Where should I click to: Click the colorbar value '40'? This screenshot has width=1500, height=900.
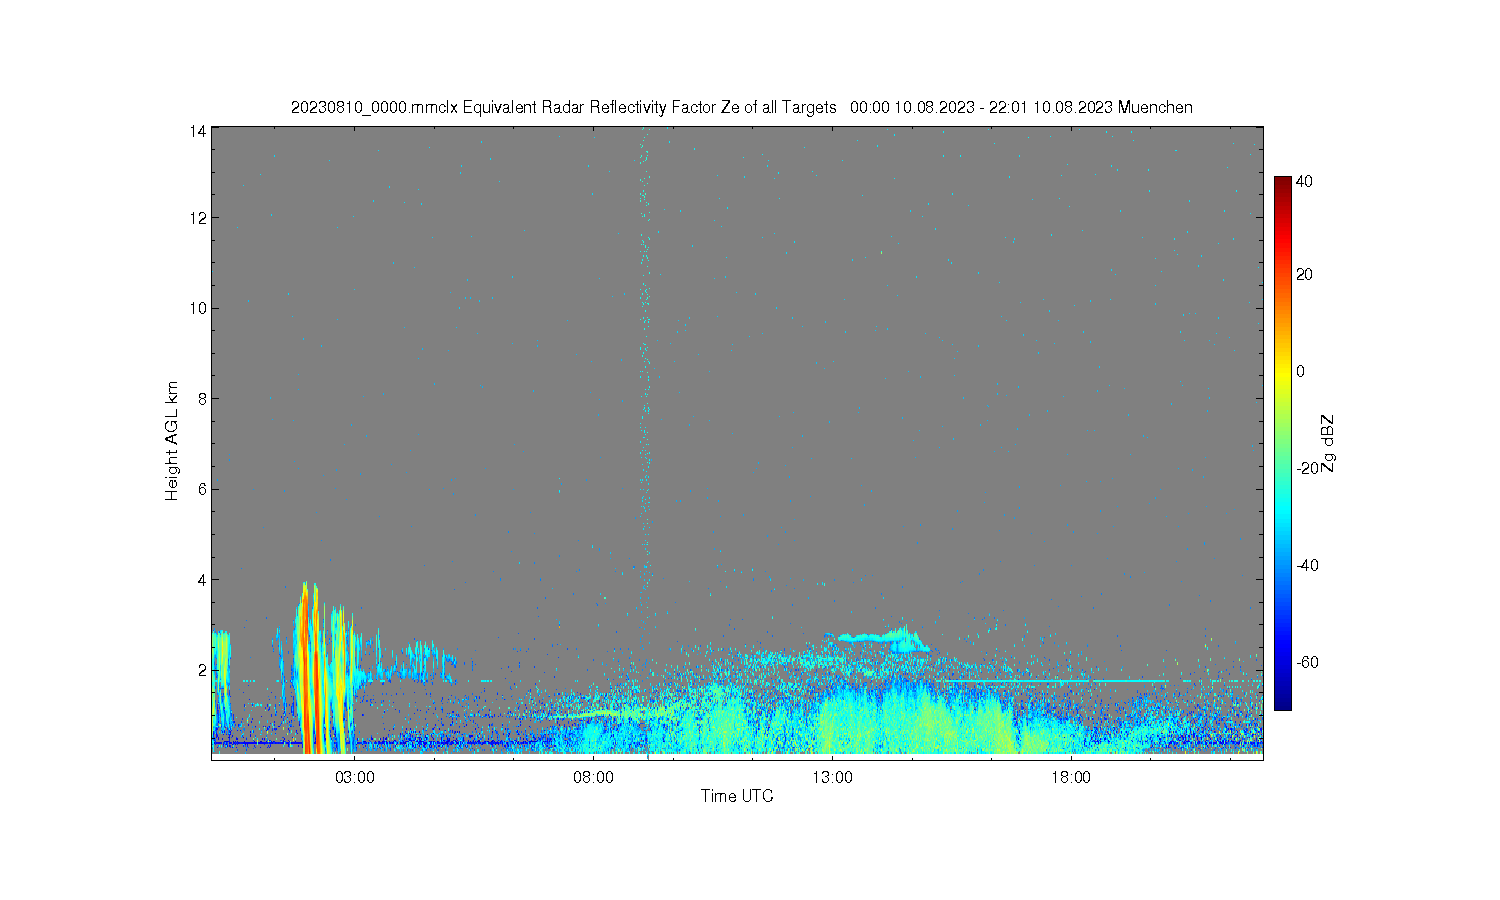pyautogui.click(x=1304, y=182)
